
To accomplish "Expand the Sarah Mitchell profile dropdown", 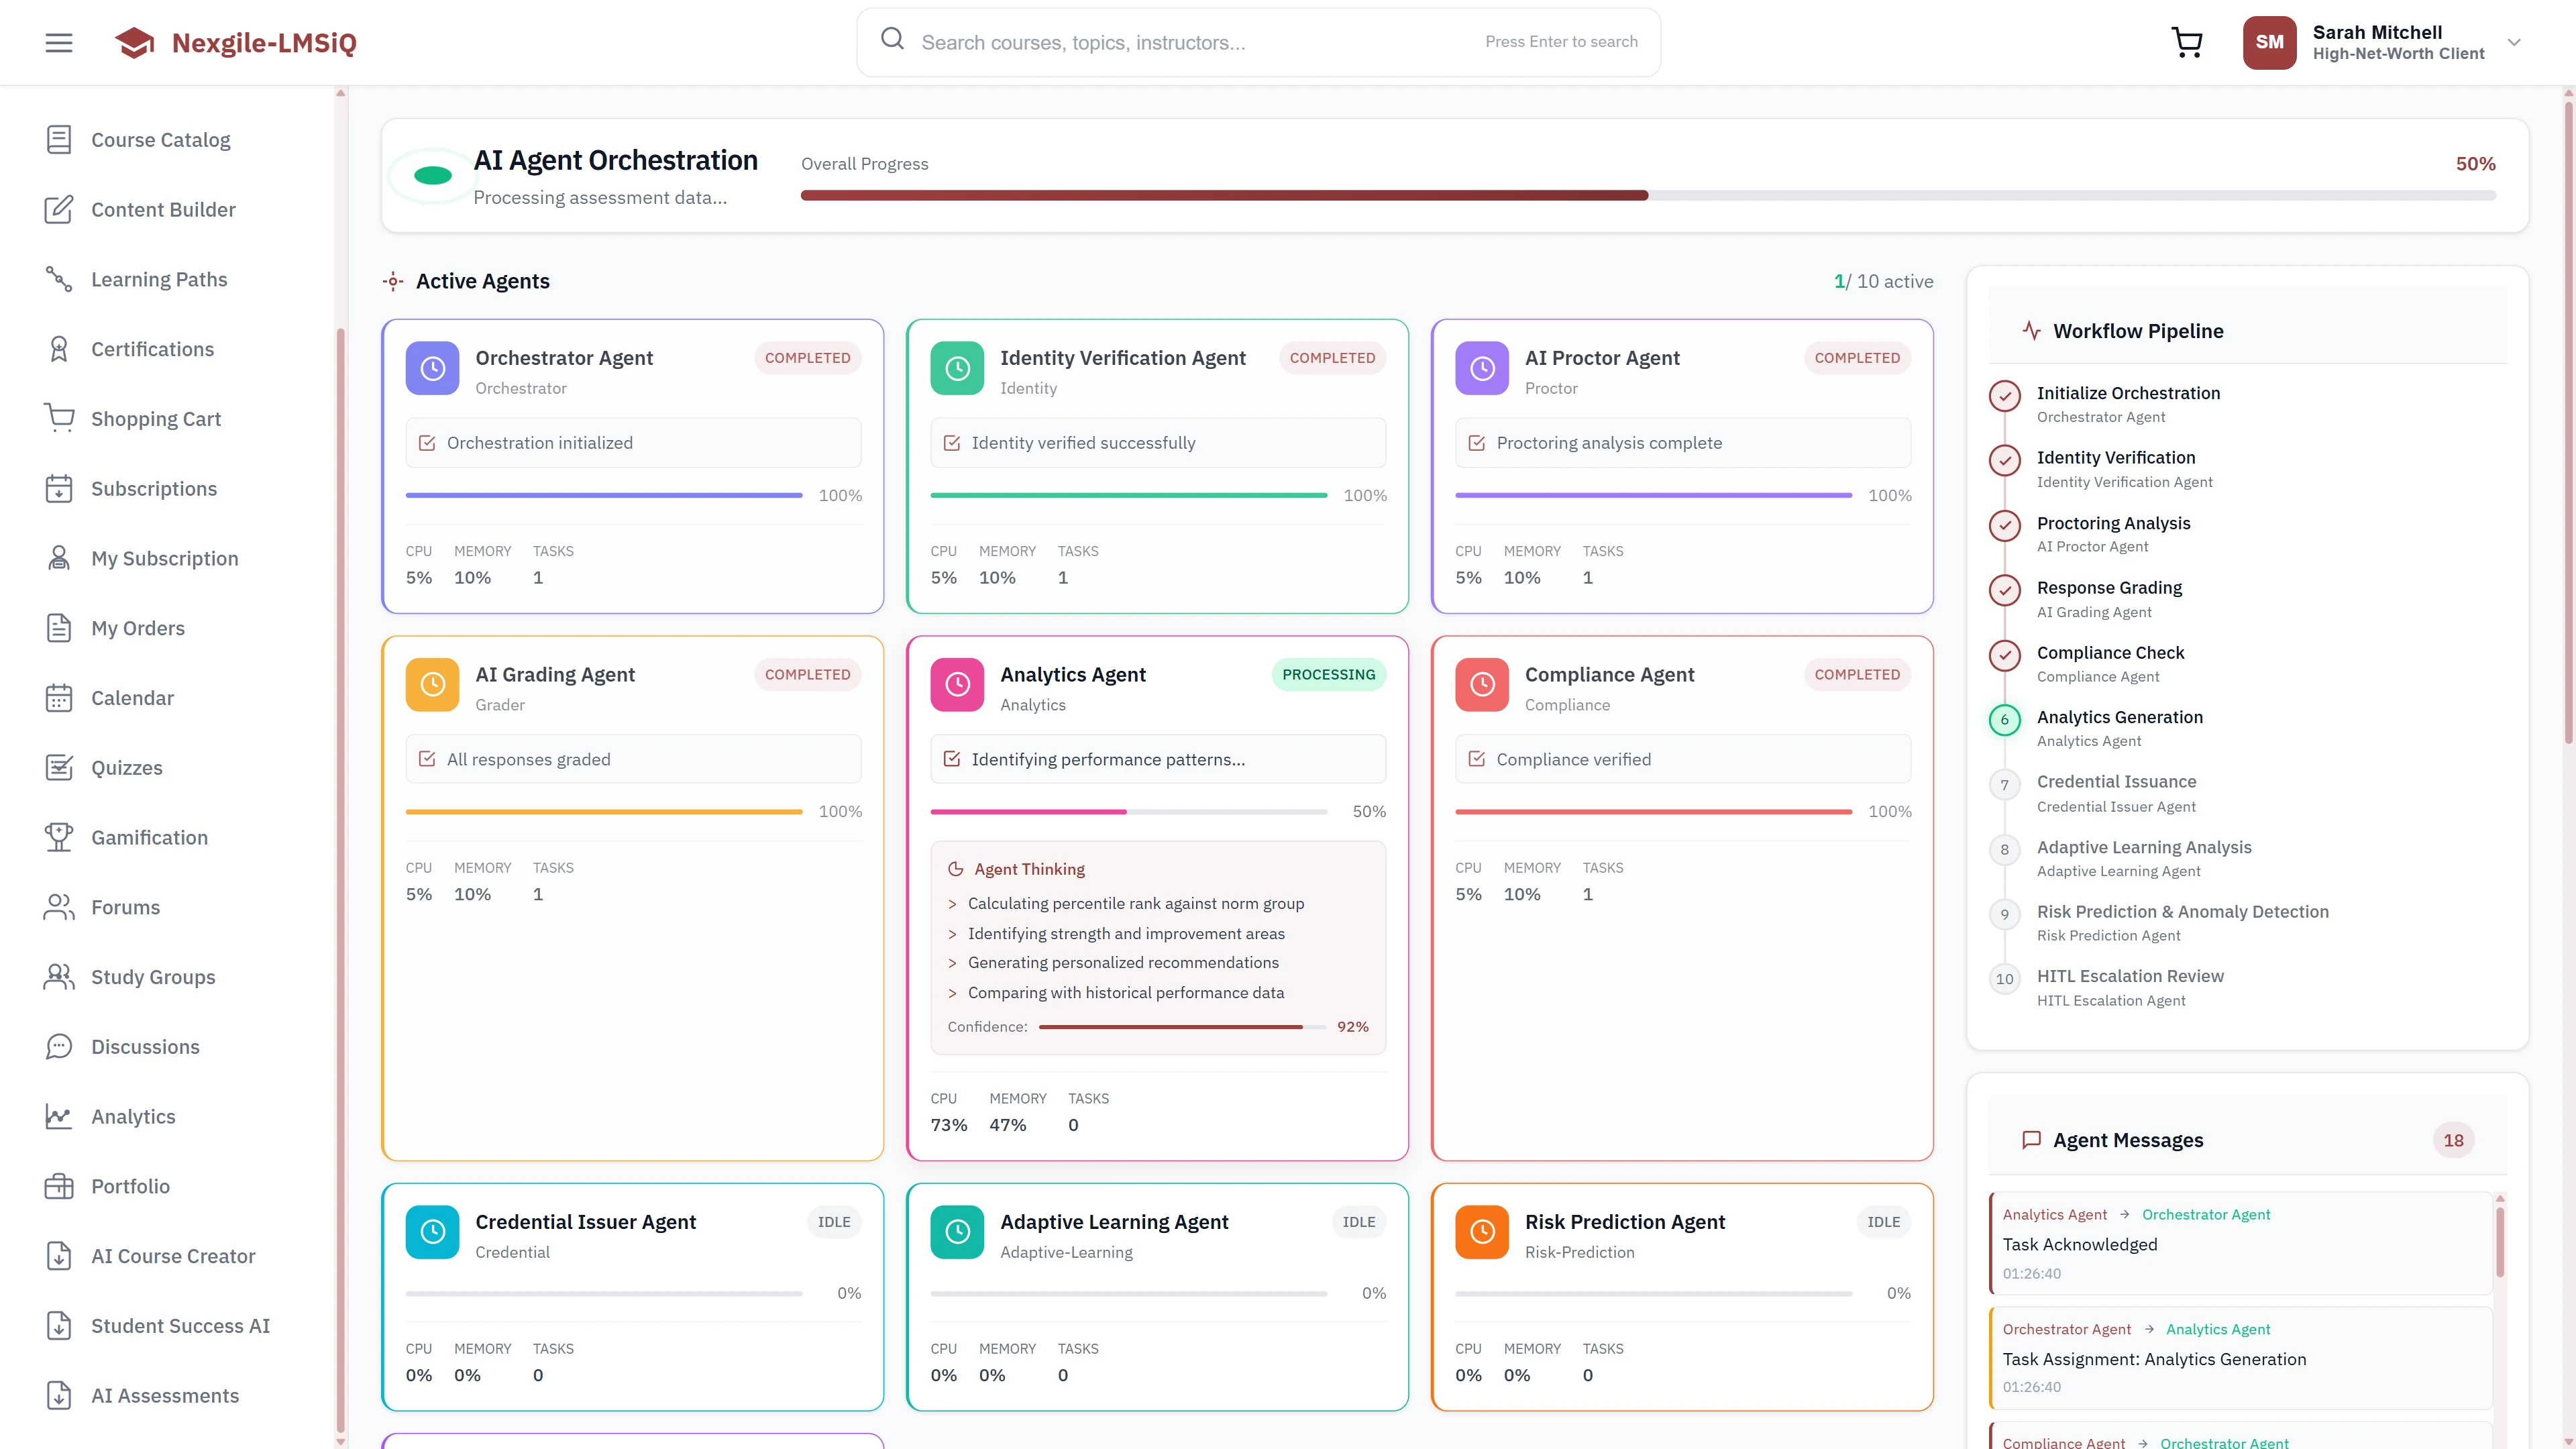I will click(2513, 42).
